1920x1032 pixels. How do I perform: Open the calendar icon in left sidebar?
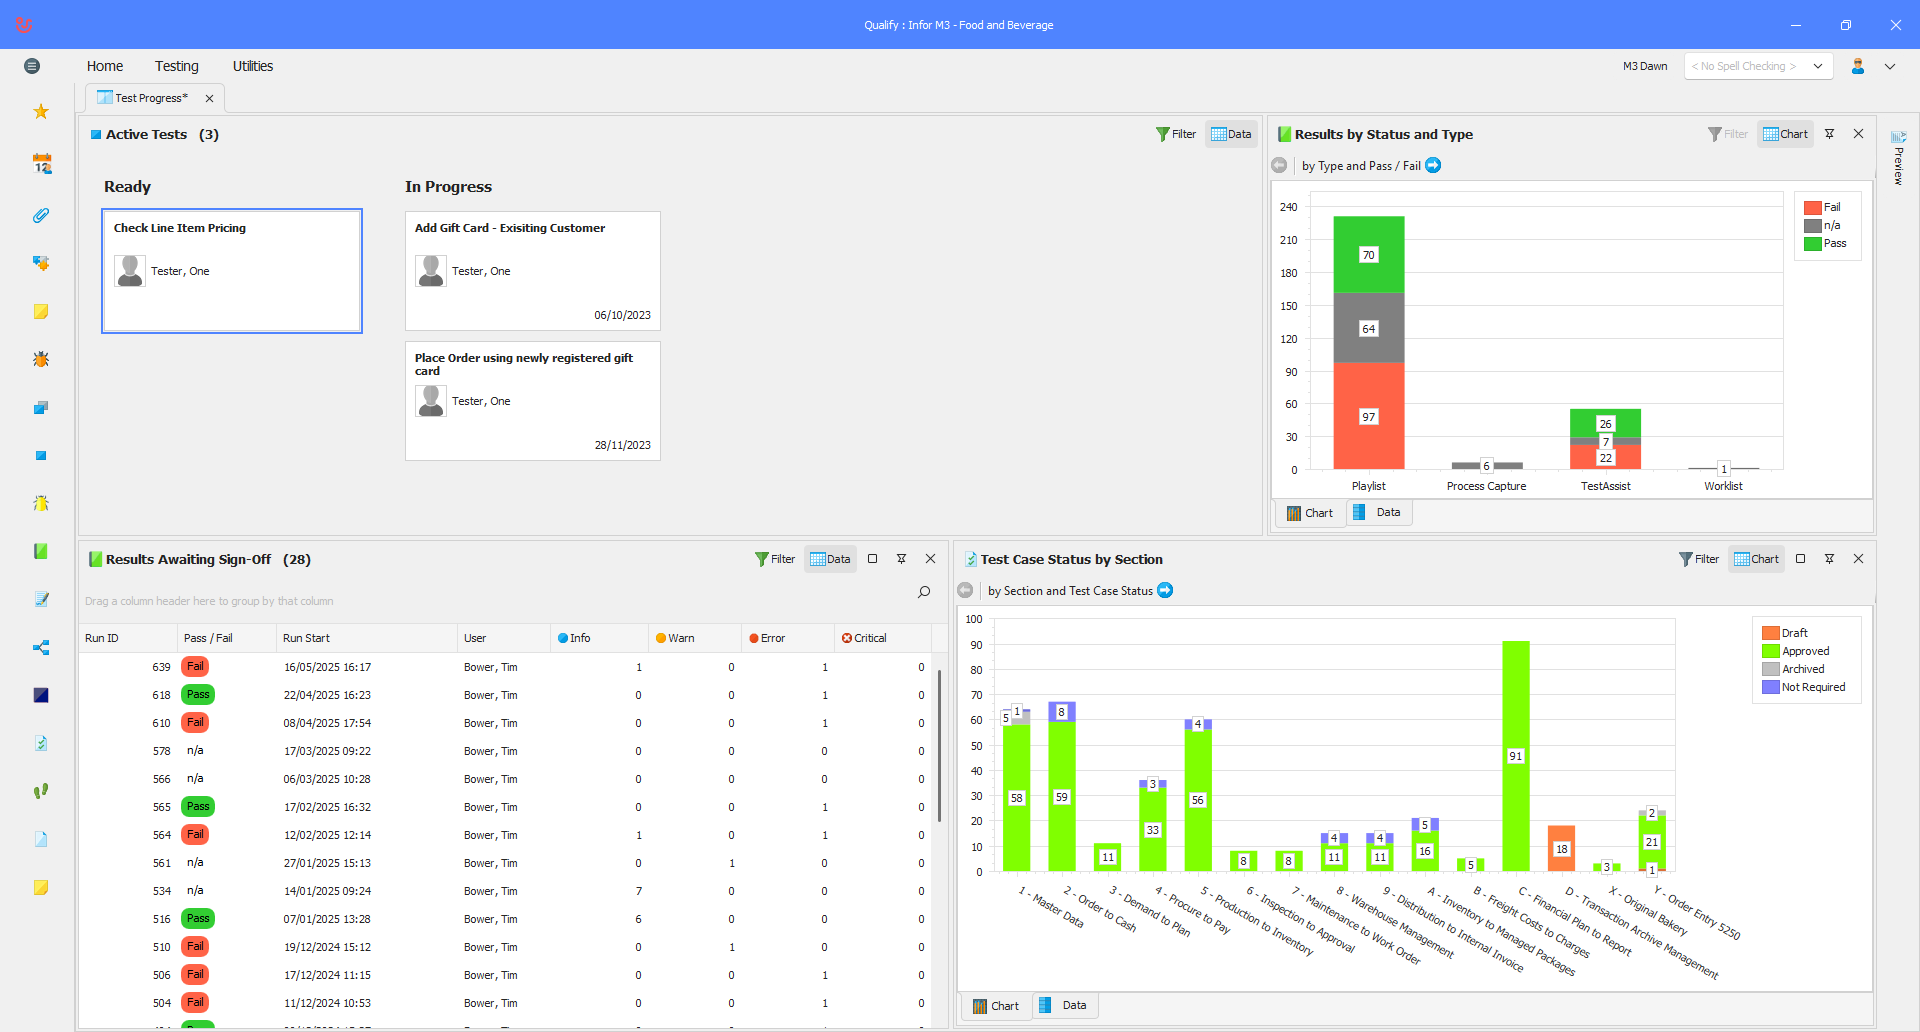[41, 163]
